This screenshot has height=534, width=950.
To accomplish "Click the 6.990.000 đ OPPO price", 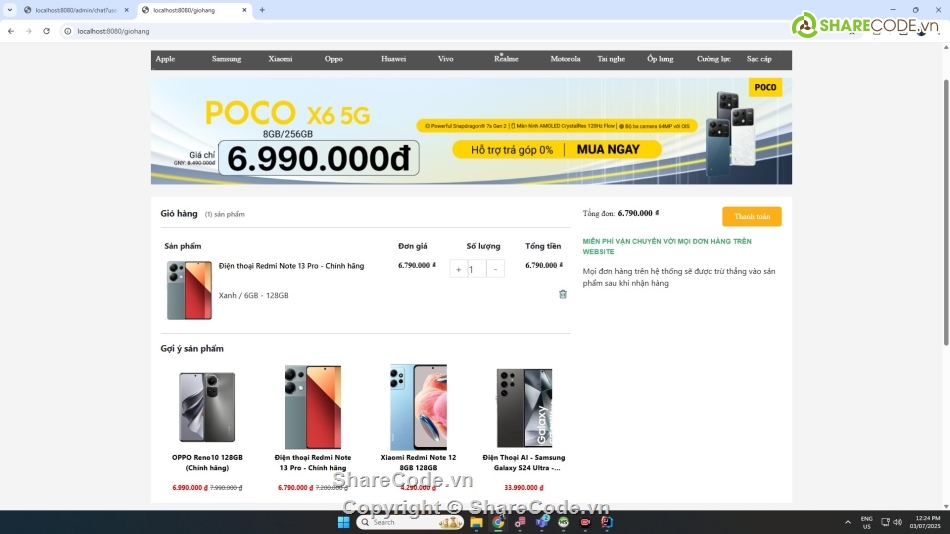I will click(x=190, y=487).
